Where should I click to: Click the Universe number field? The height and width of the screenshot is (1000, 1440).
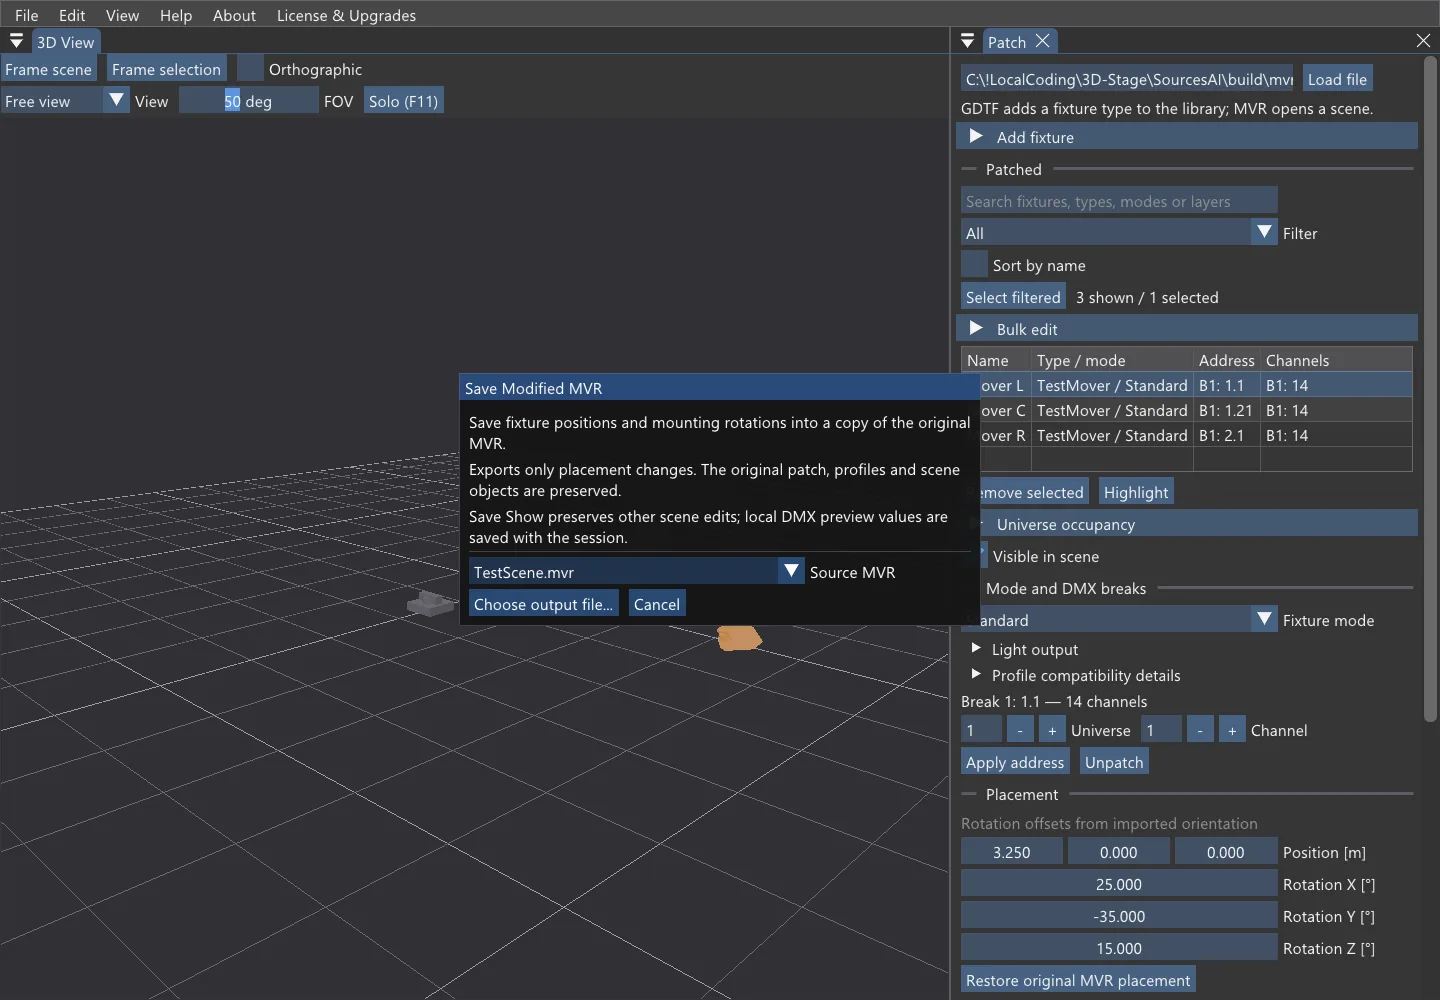click(x=981, y=730)
